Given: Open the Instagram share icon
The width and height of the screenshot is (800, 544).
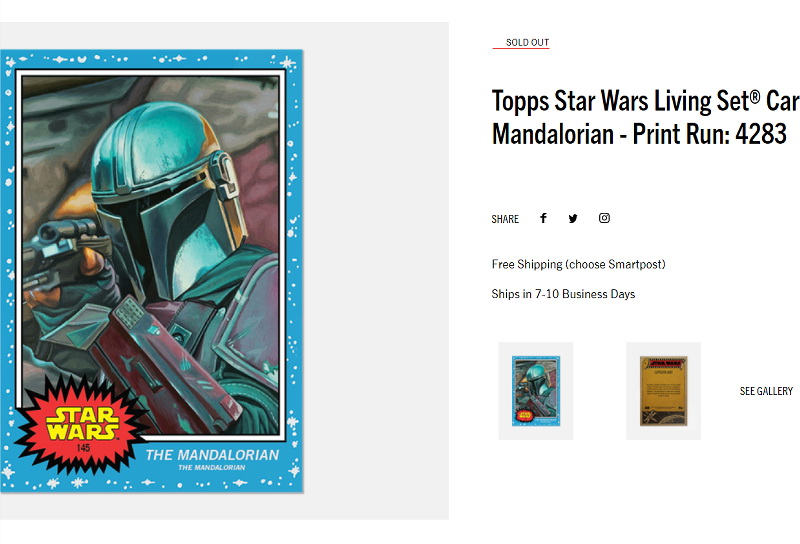Looking at the screenshot, I should point(604,218).
